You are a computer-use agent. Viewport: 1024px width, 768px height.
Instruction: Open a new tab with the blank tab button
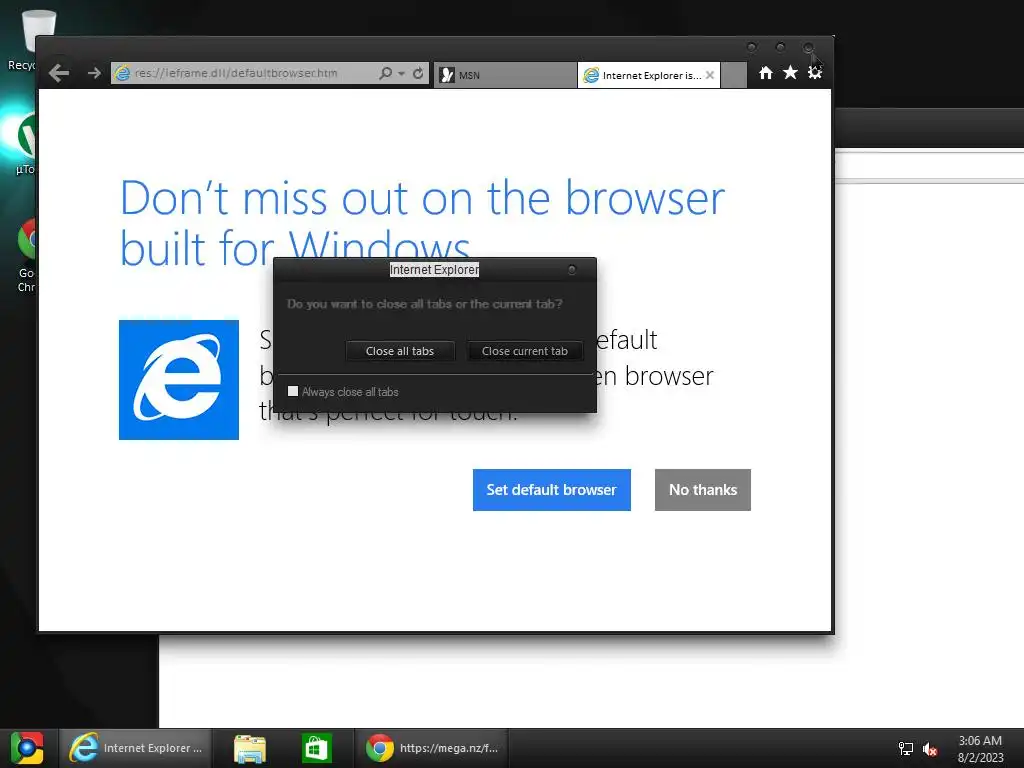click(x=733, y=75)
